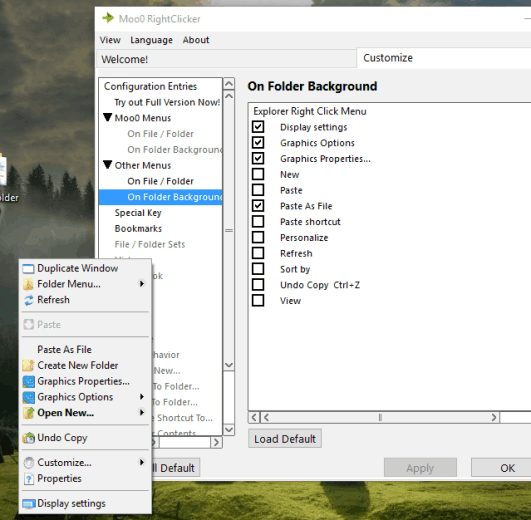Click the partially hidden All Default button
This screenshot has height=520, width=531.
pyautogui.click(x=176, y=468)
